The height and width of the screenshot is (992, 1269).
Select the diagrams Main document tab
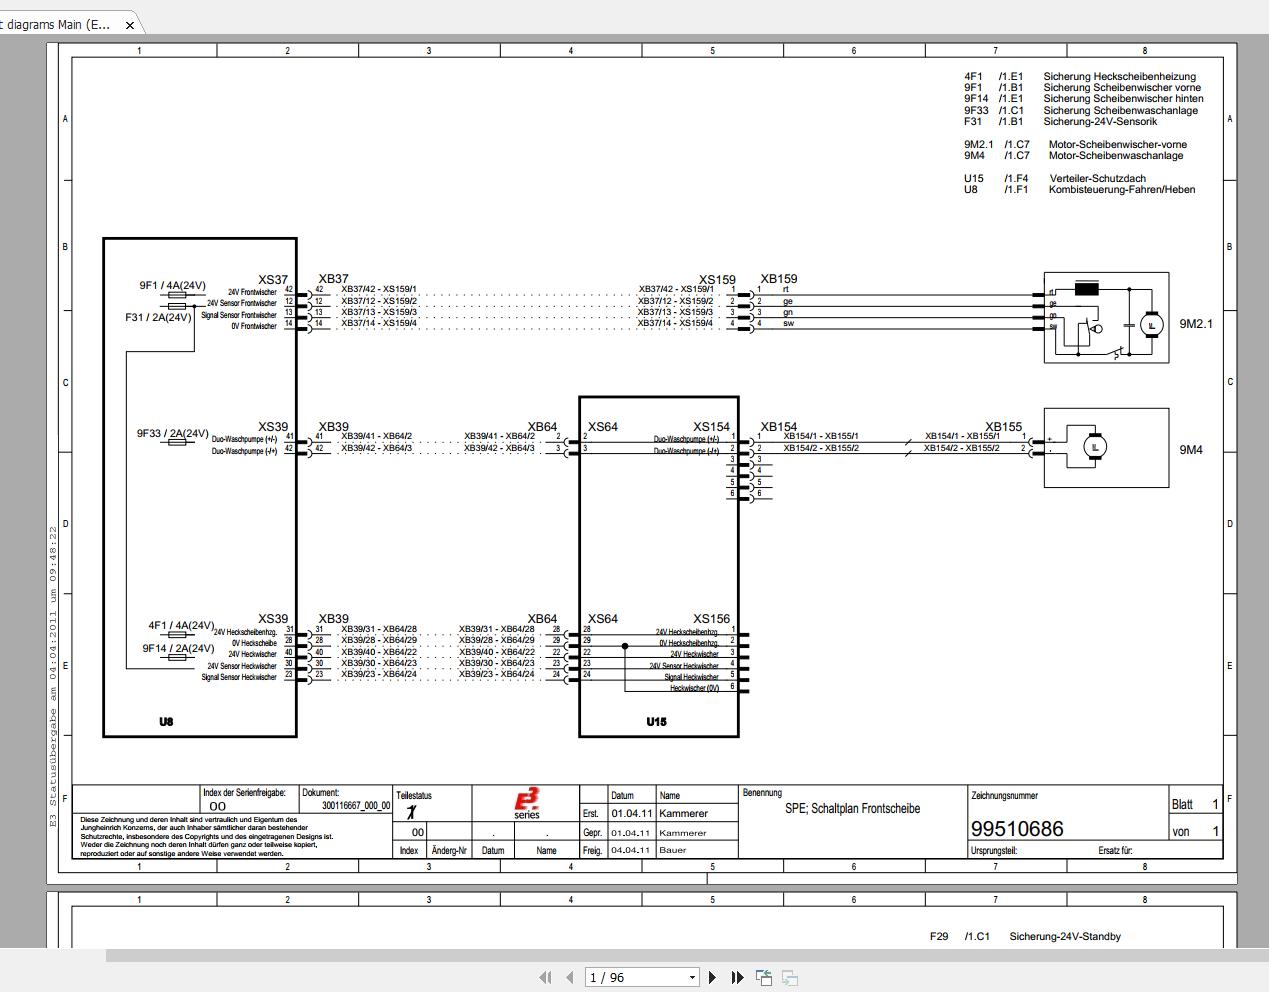tap(68, 24)
